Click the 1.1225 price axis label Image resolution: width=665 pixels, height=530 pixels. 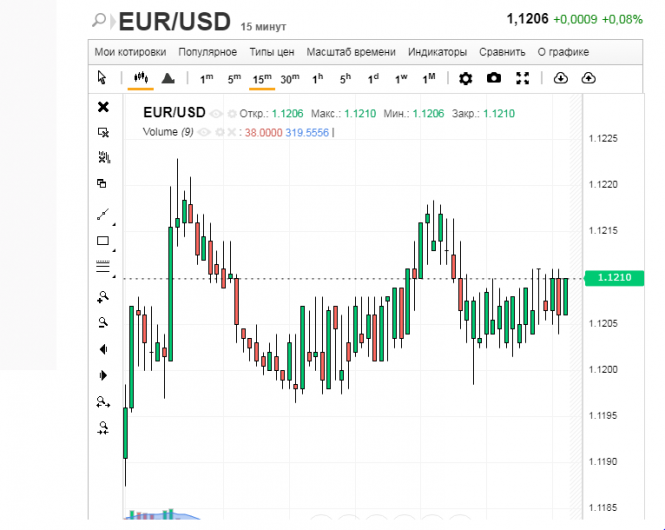(x=603, y=139)
